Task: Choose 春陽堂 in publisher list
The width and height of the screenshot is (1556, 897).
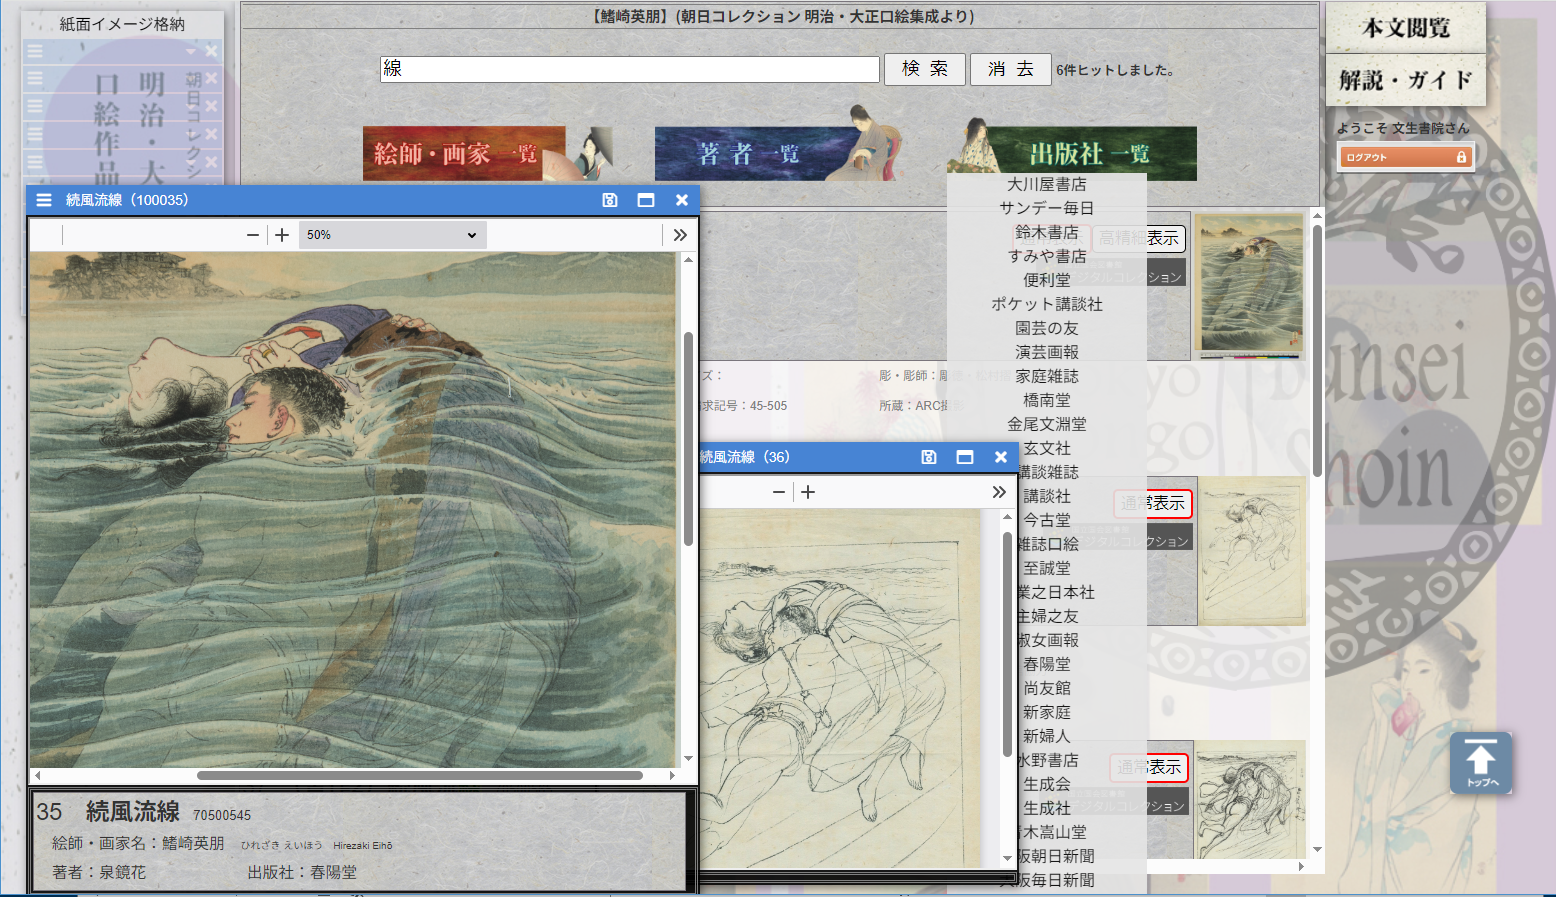Action: (1047, 664)
